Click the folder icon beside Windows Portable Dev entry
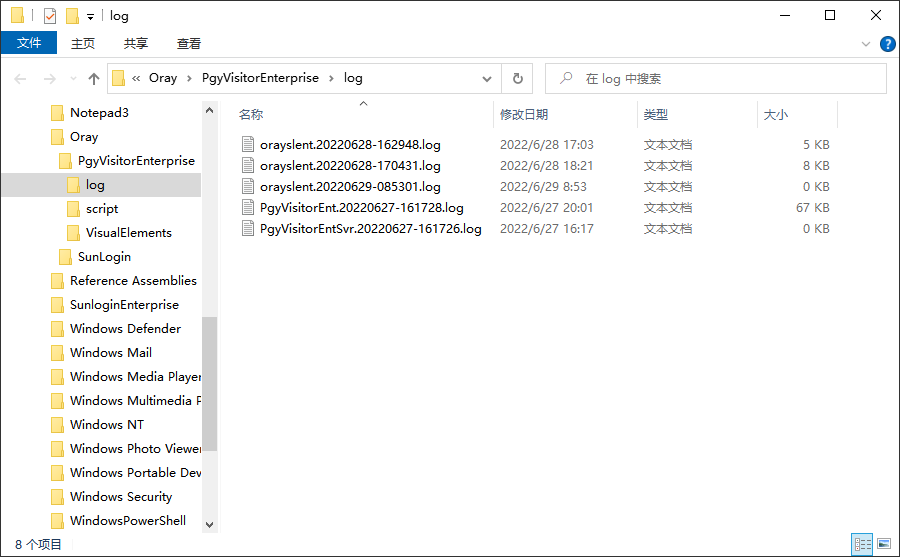900x557 pixels. pos(57,473)
